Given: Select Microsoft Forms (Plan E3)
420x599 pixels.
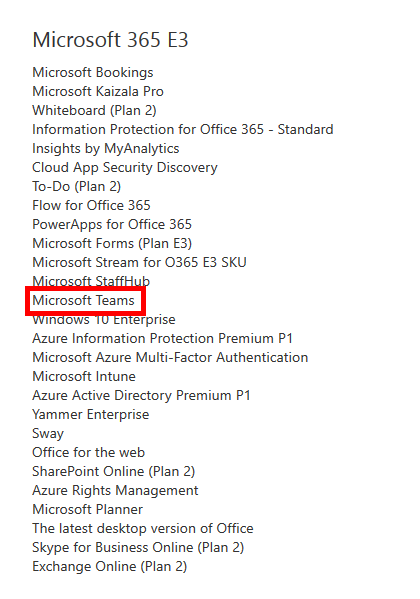Looking at the screenshot, I should point(112,244).
